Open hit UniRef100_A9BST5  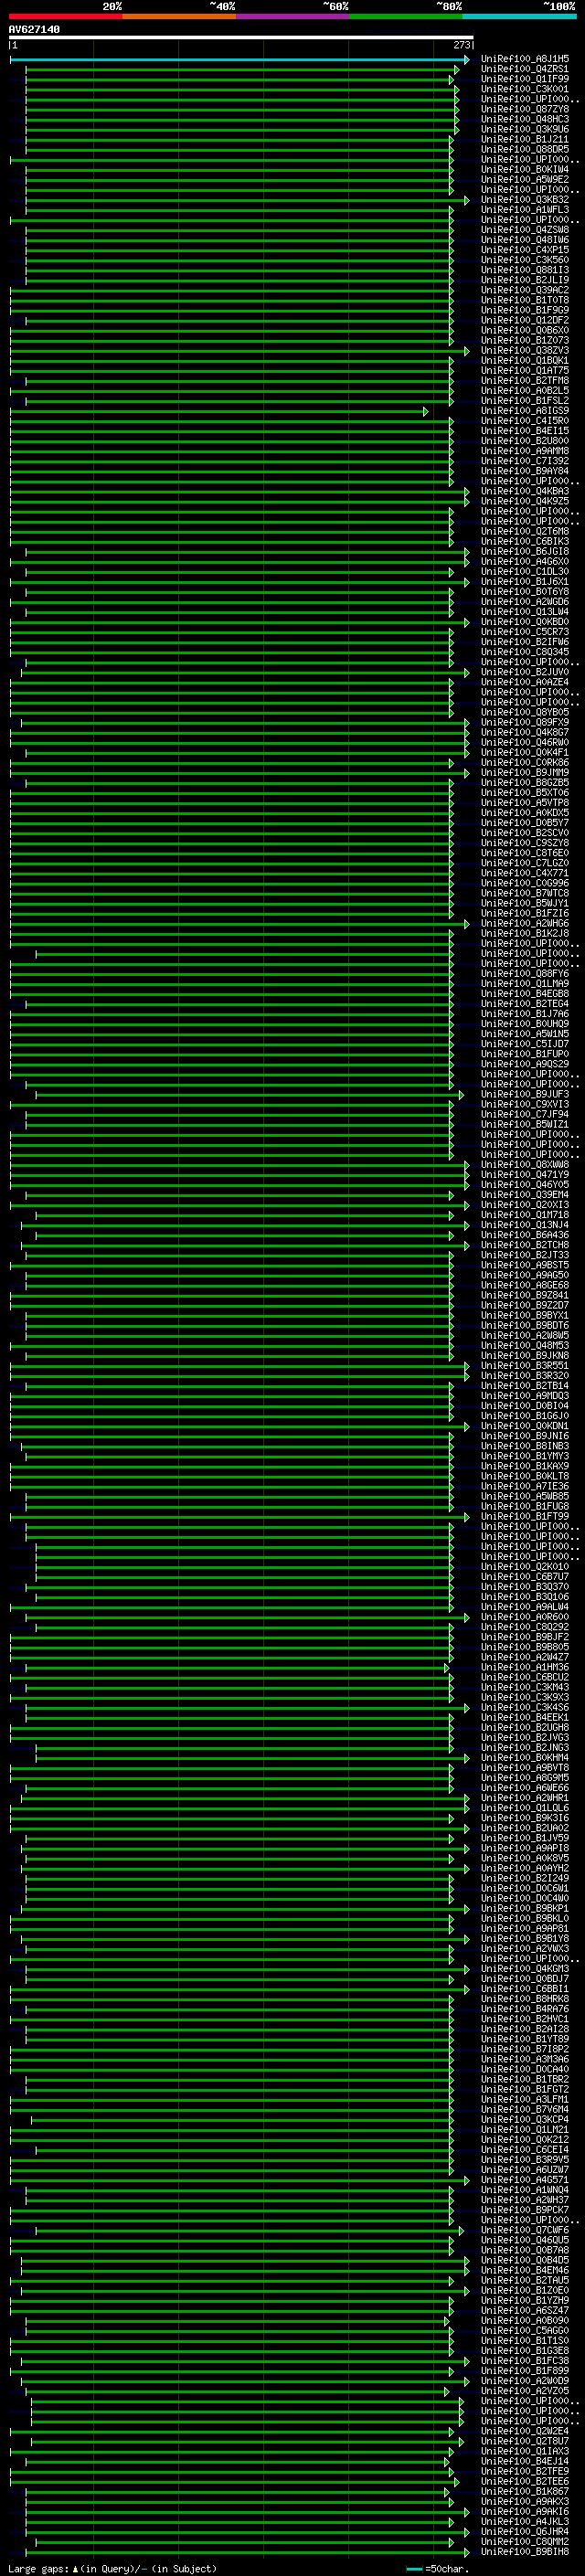click(525, 1265)
